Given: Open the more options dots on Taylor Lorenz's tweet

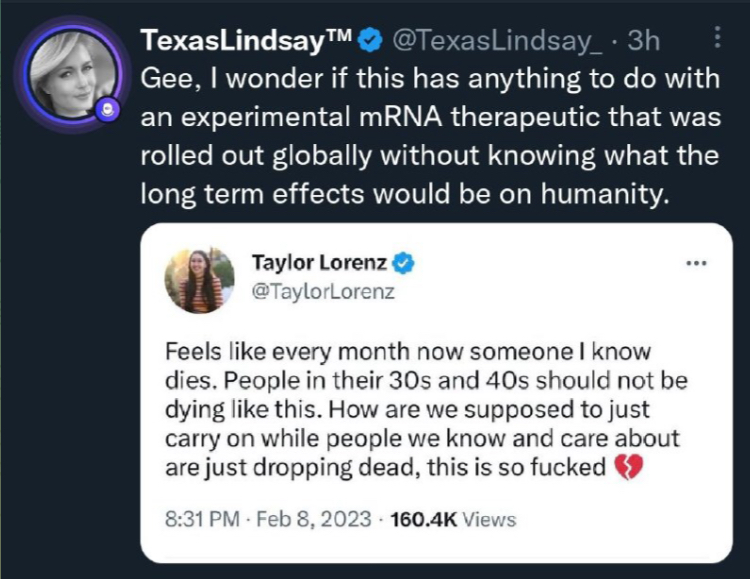Looking at the screenshot, I should pyautogui.click(x=693, y=264).
